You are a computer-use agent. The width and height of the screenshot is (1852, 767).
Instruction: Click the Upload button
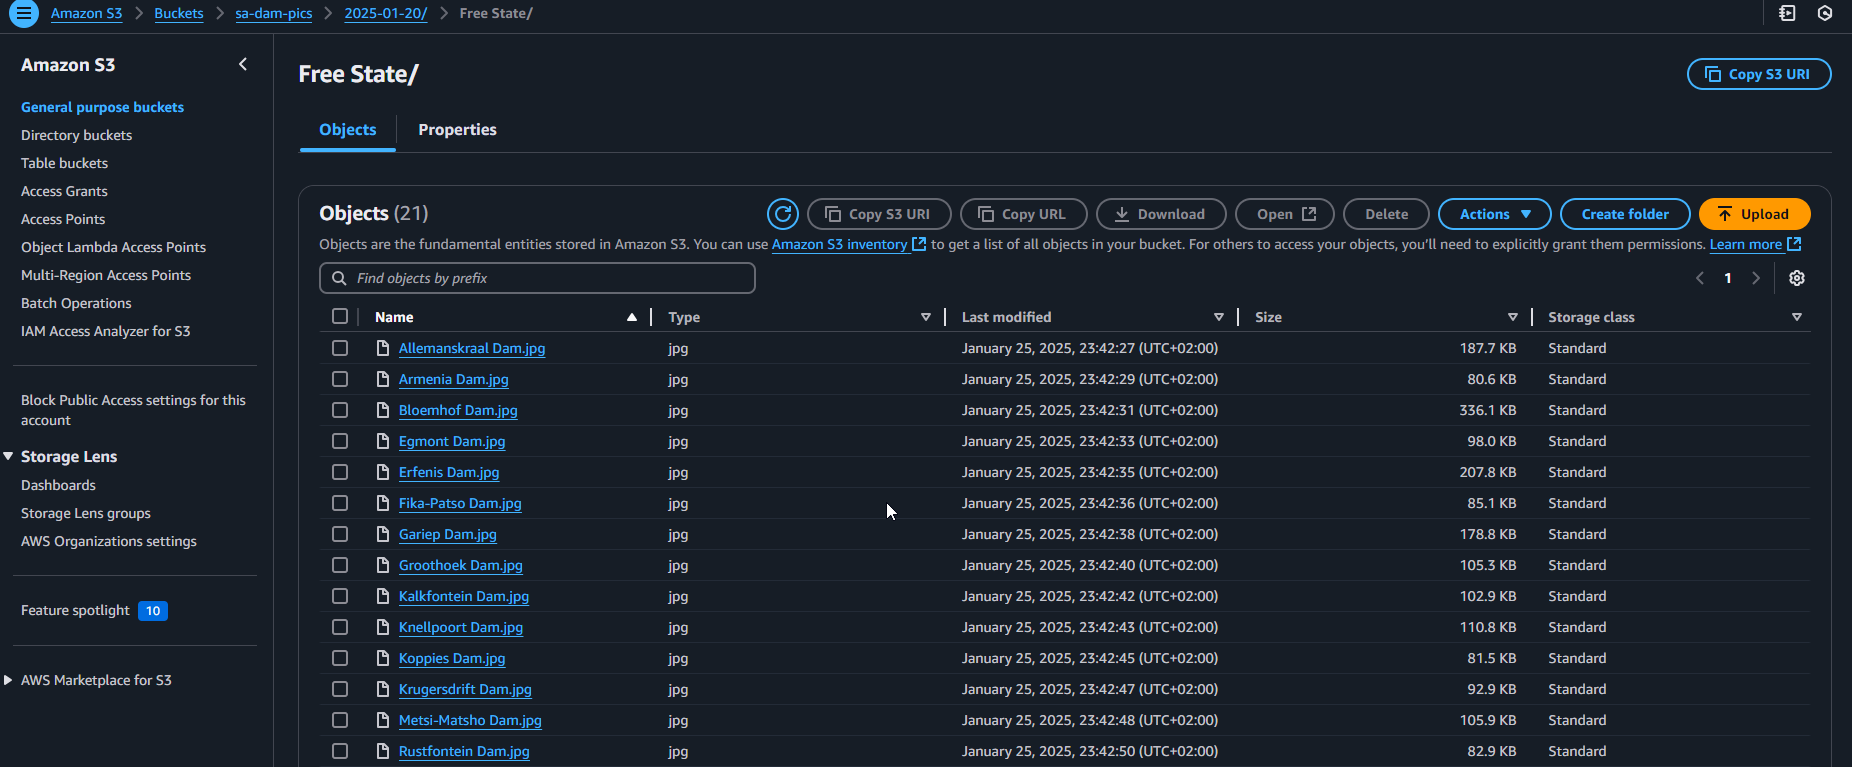point(1754,214)
